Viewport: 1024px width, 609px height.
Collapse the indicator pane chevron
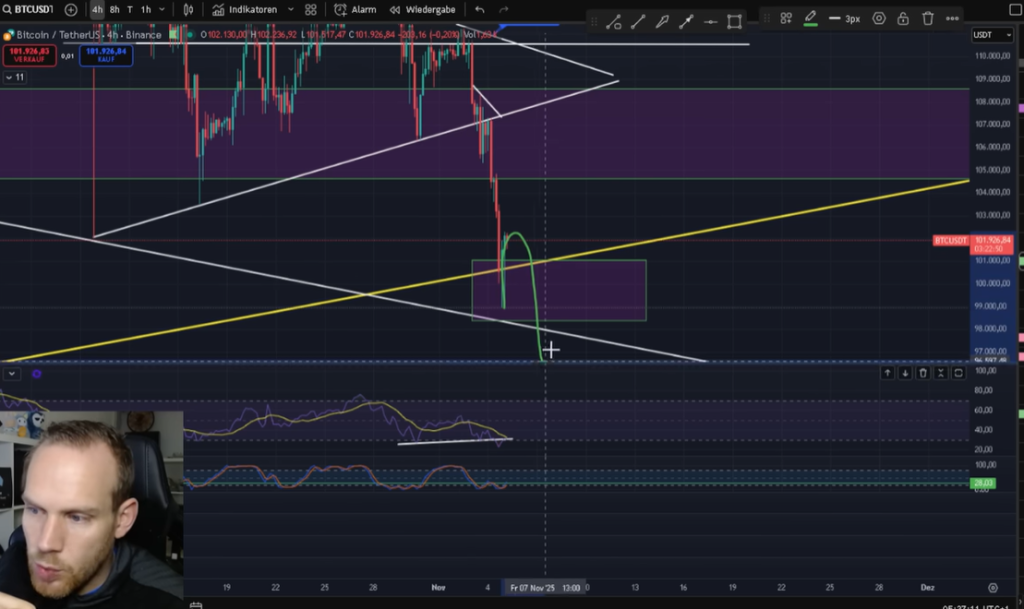[x=11, y=373]
